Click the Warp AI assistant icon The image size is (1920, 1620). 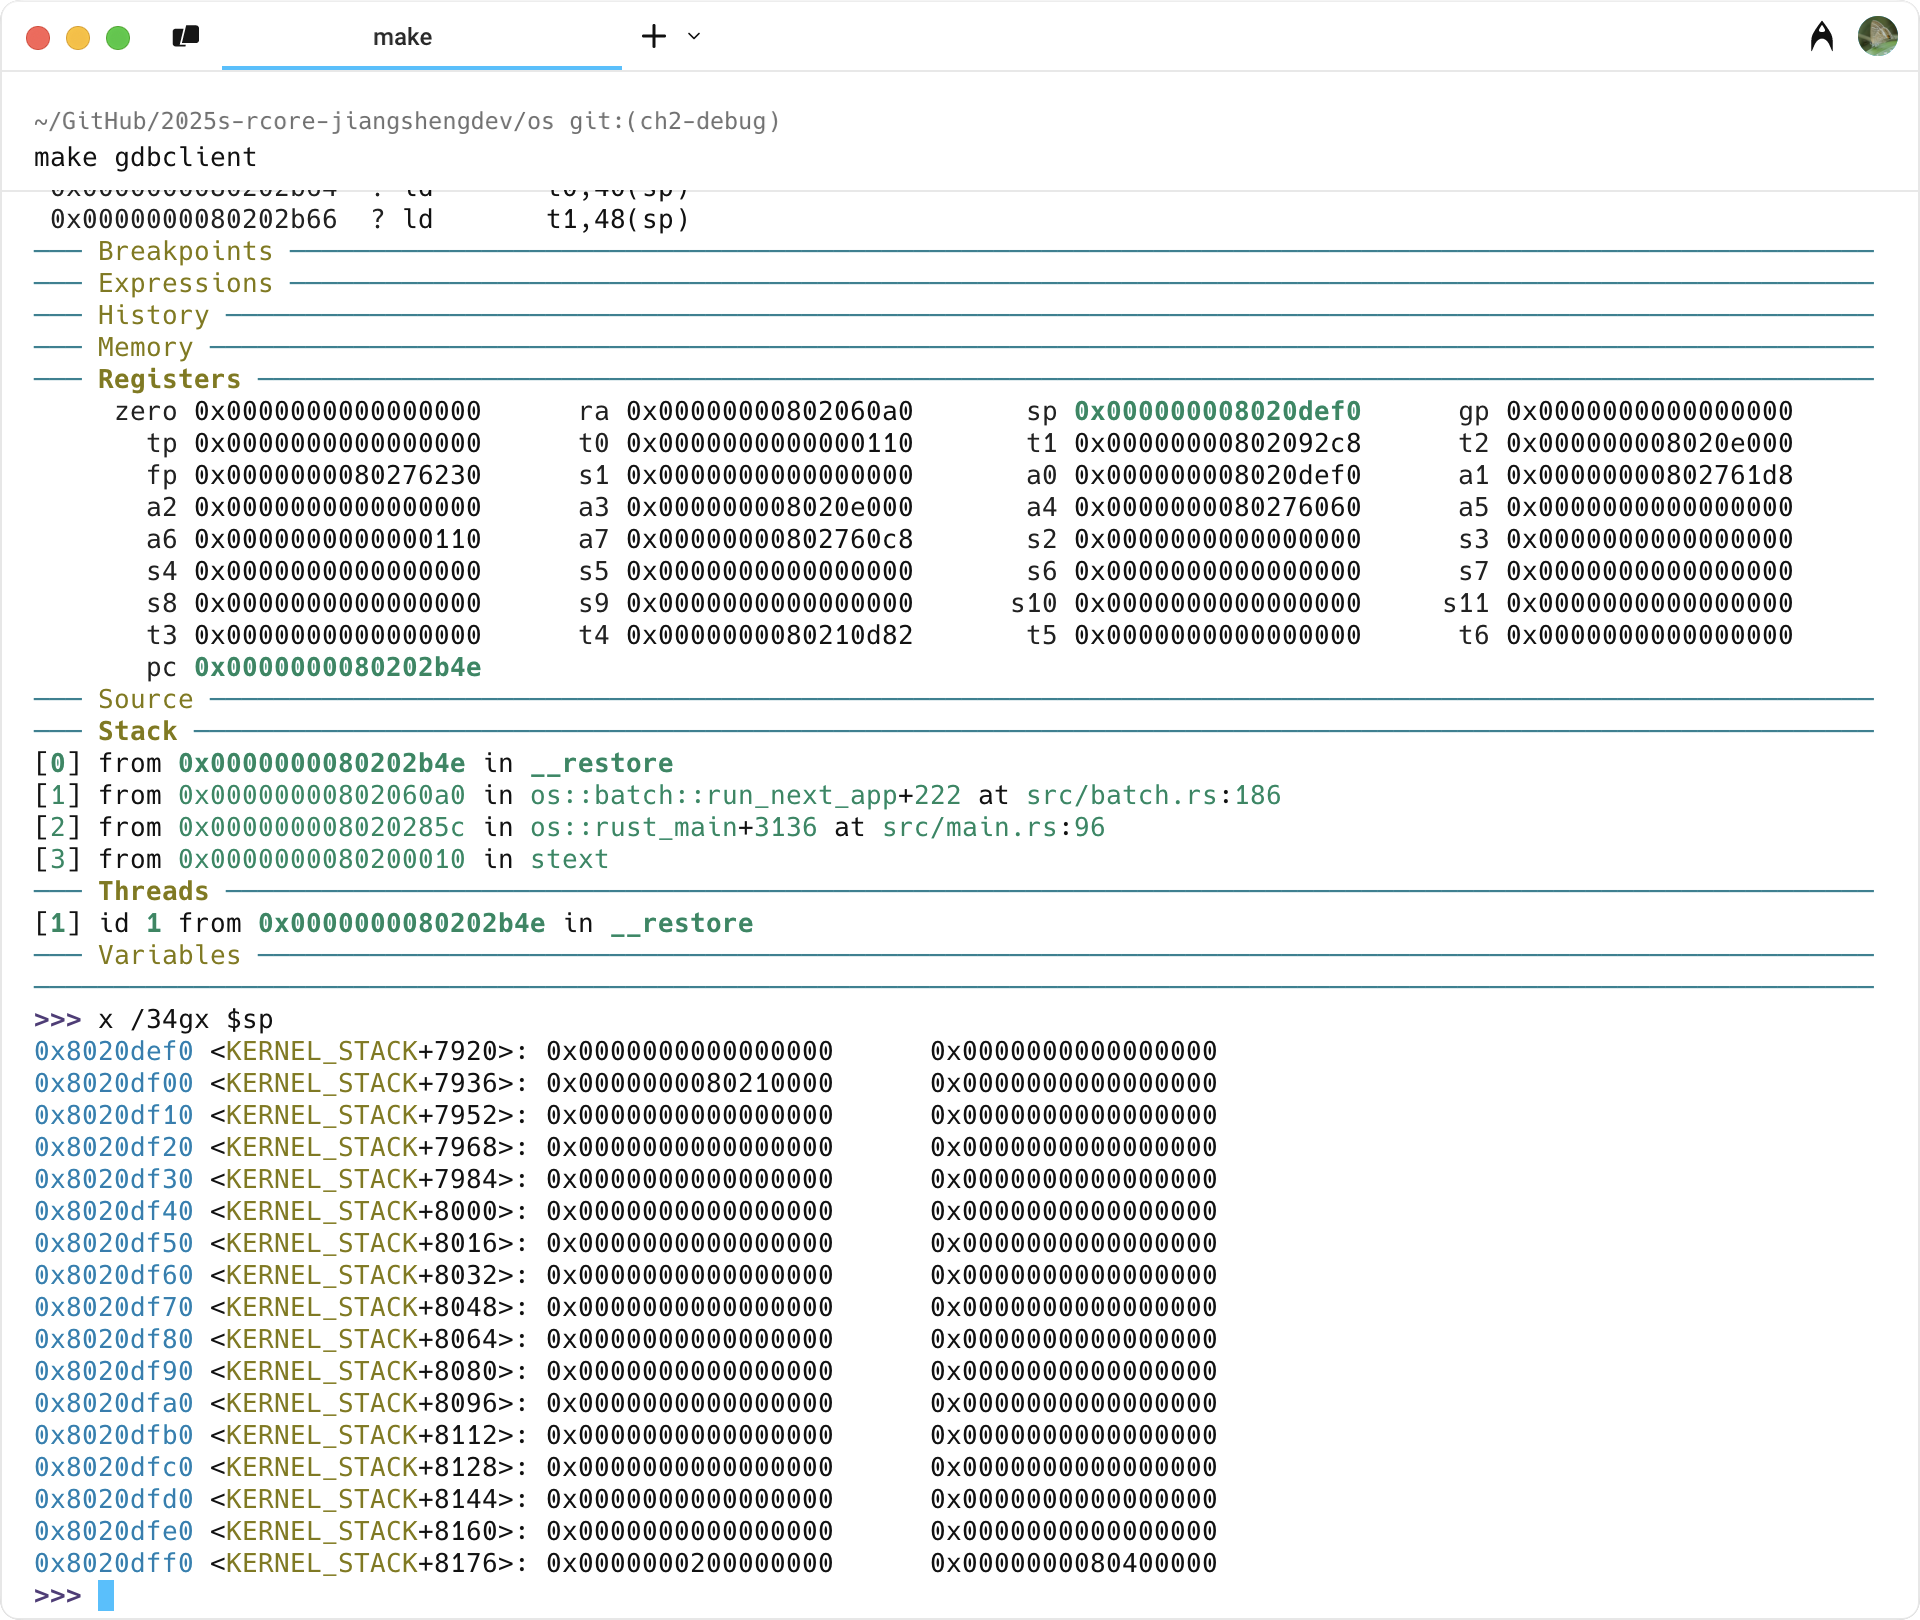(x=1821, y=37)
